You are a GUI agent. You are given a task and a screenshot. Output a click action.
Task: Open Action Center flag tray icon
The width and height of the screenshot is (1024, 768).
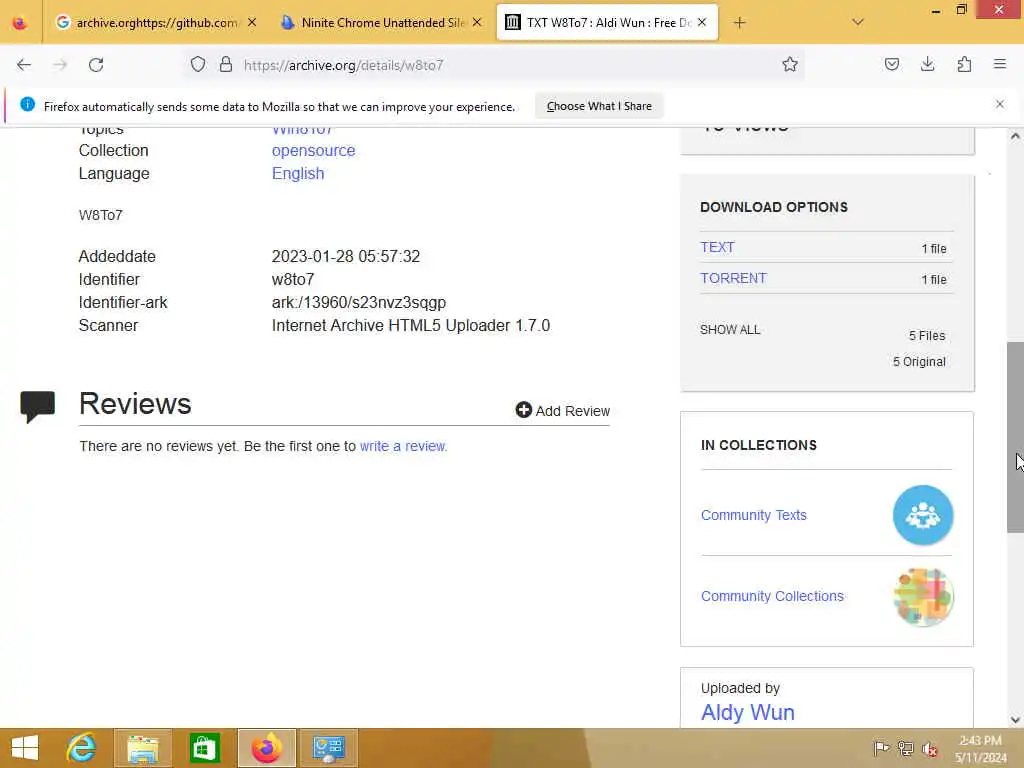pos(881,748)
